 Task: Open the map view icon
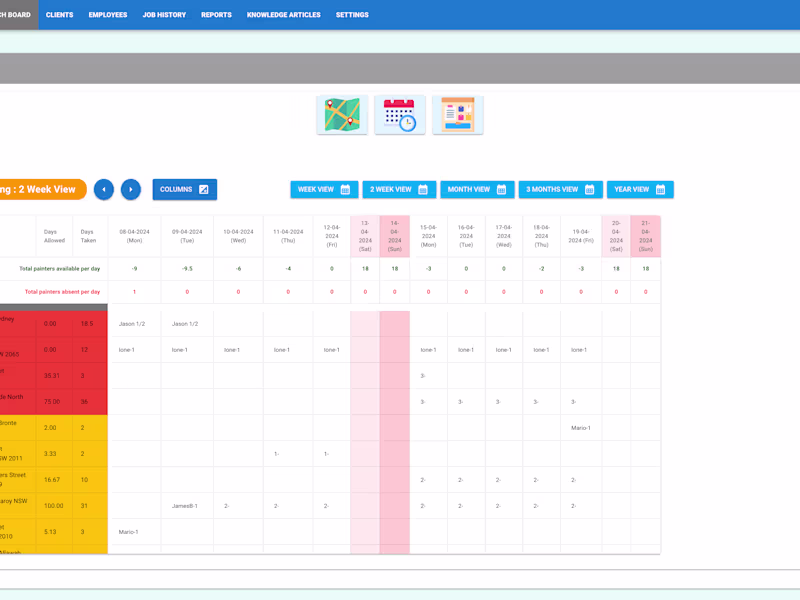(x=342, y=113)
